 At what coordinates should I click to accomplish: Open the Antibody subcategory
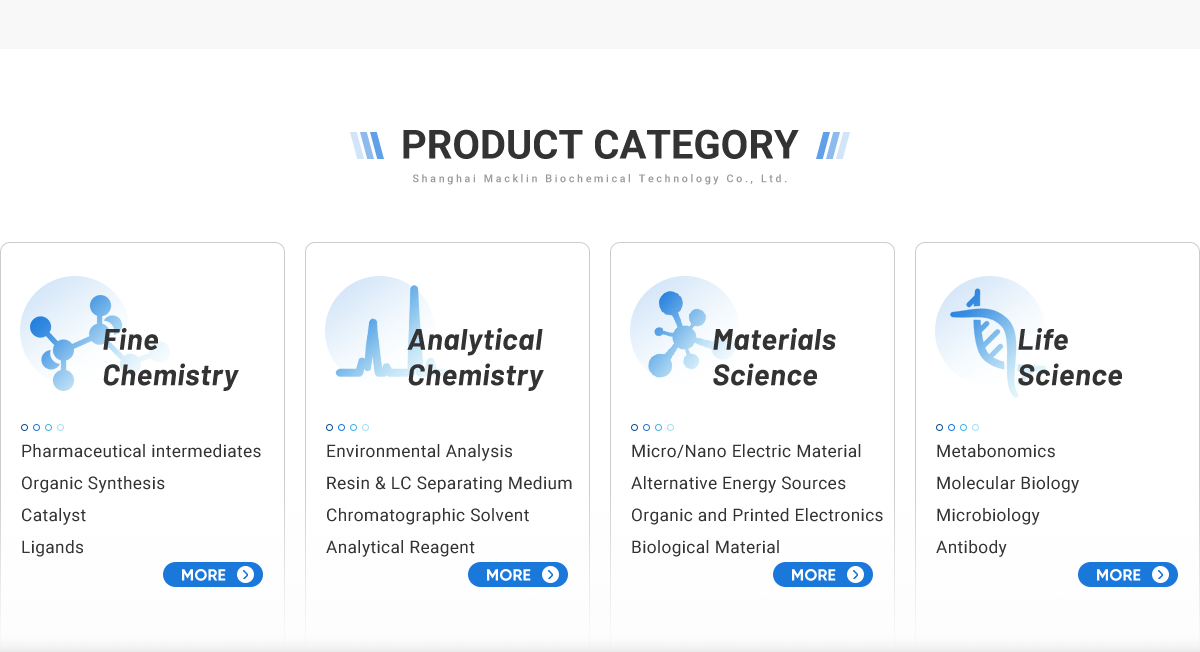tap(971, 548)
